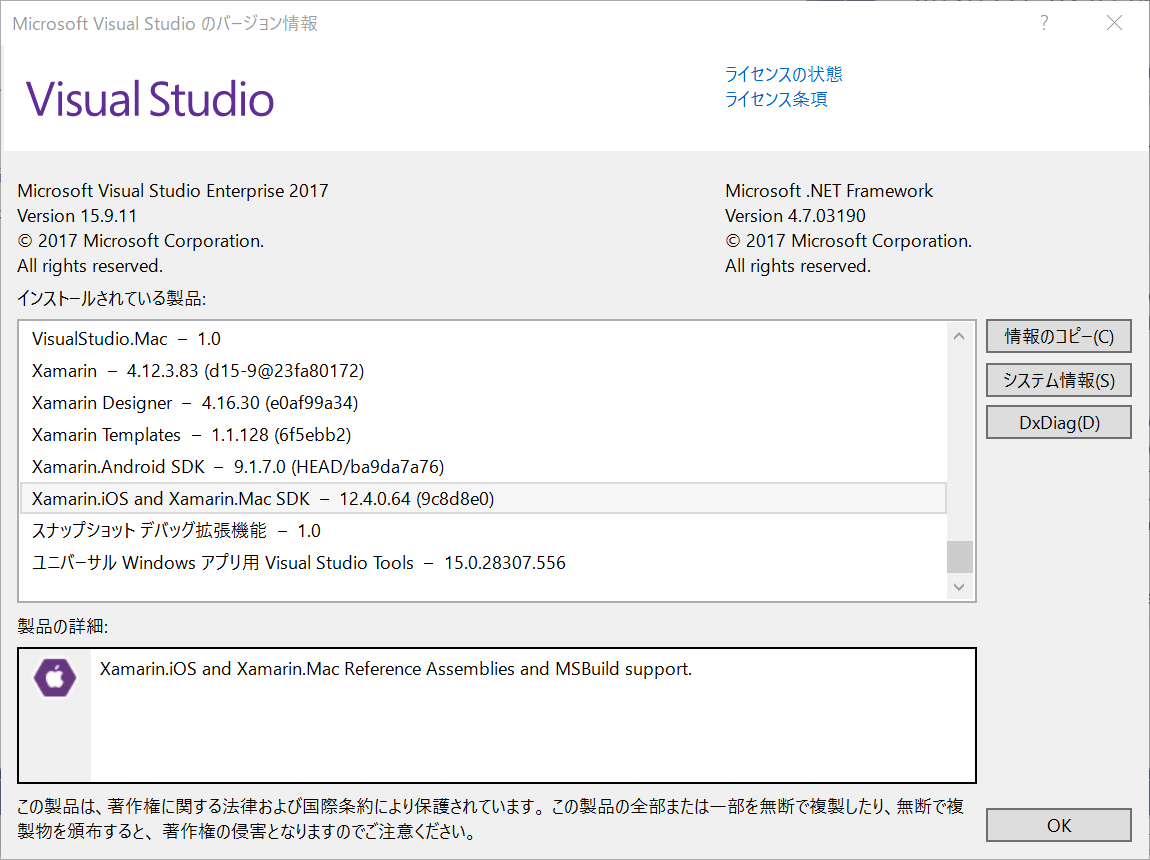Click the help question mark icon
Viewport: 1150px width, 860px height.
pos(1044,23)
